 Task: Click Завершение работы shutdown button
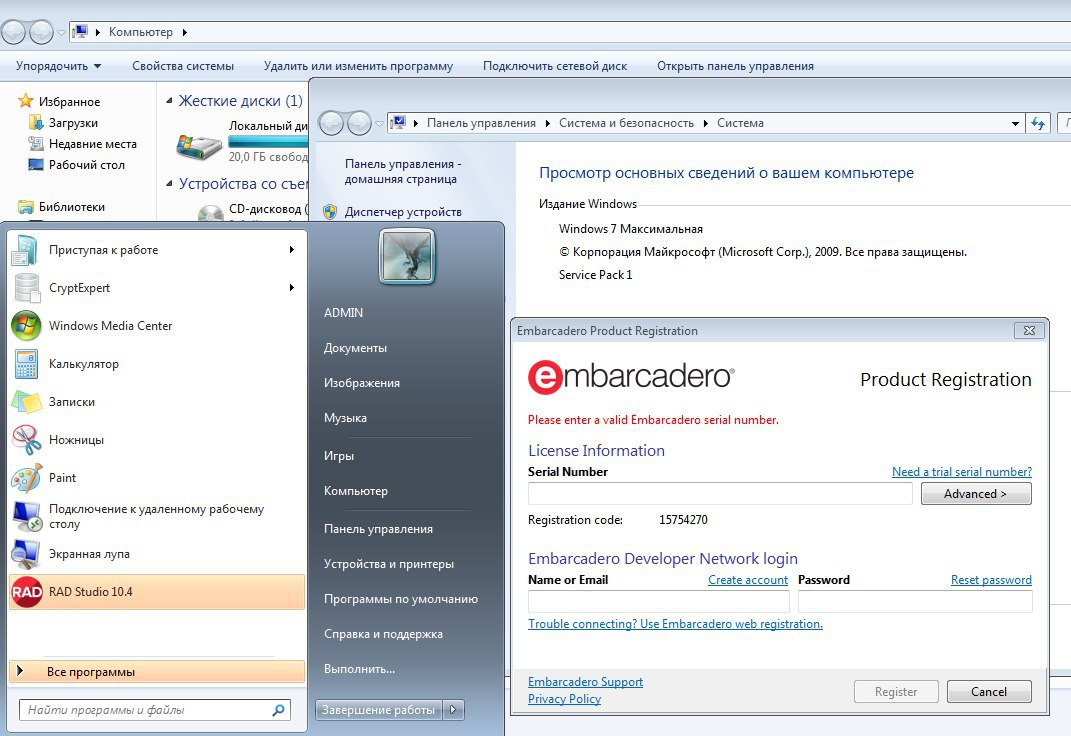379,710
